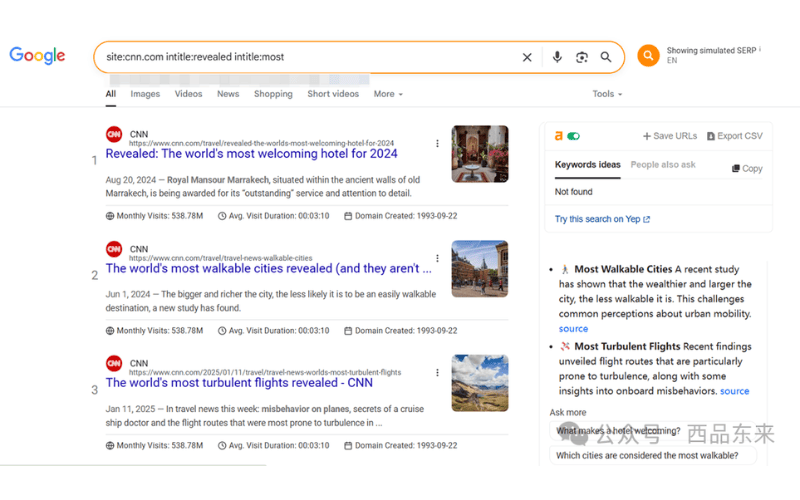Click CNN favicon of turbulent flights result
Viewport: 800px width, 500px height.
pyautogui.click(x=114, y=363)
